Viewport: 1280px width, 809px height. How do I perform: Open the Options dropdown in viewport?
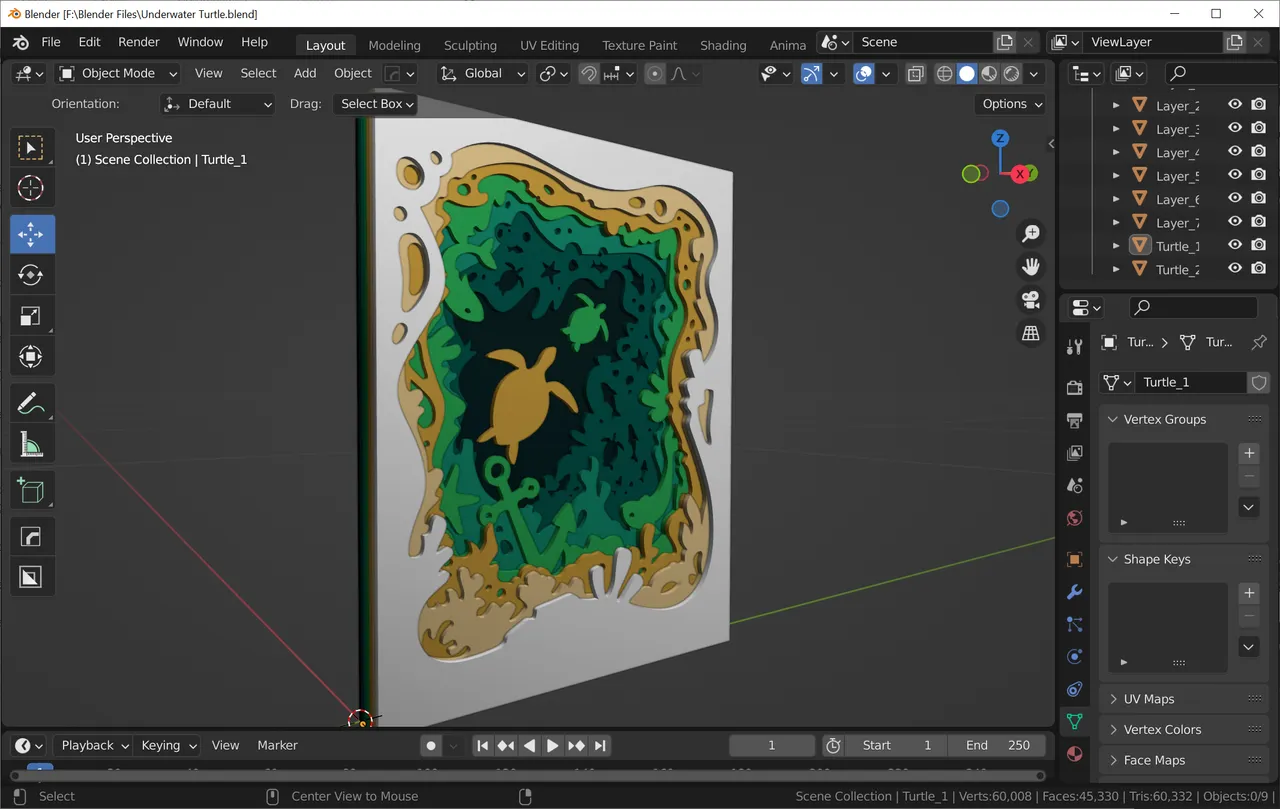tap(1010, 104)
